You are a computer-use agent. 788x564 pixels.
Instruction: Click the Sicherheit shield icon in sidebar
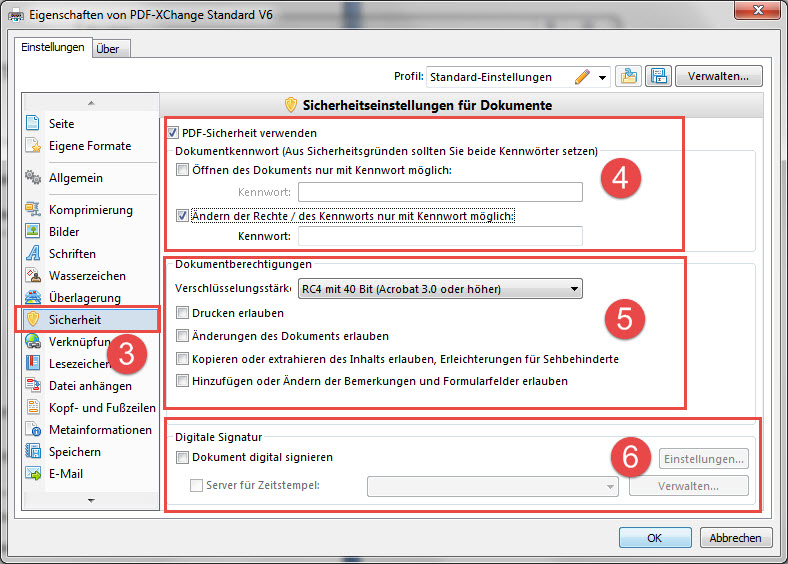(33, 319)
